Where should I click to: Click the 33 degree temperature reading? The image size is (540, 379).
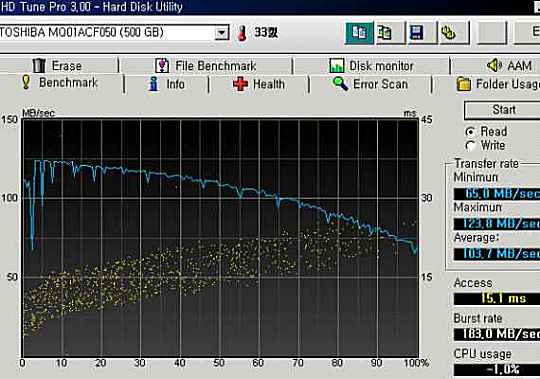[x=266, y=33]
